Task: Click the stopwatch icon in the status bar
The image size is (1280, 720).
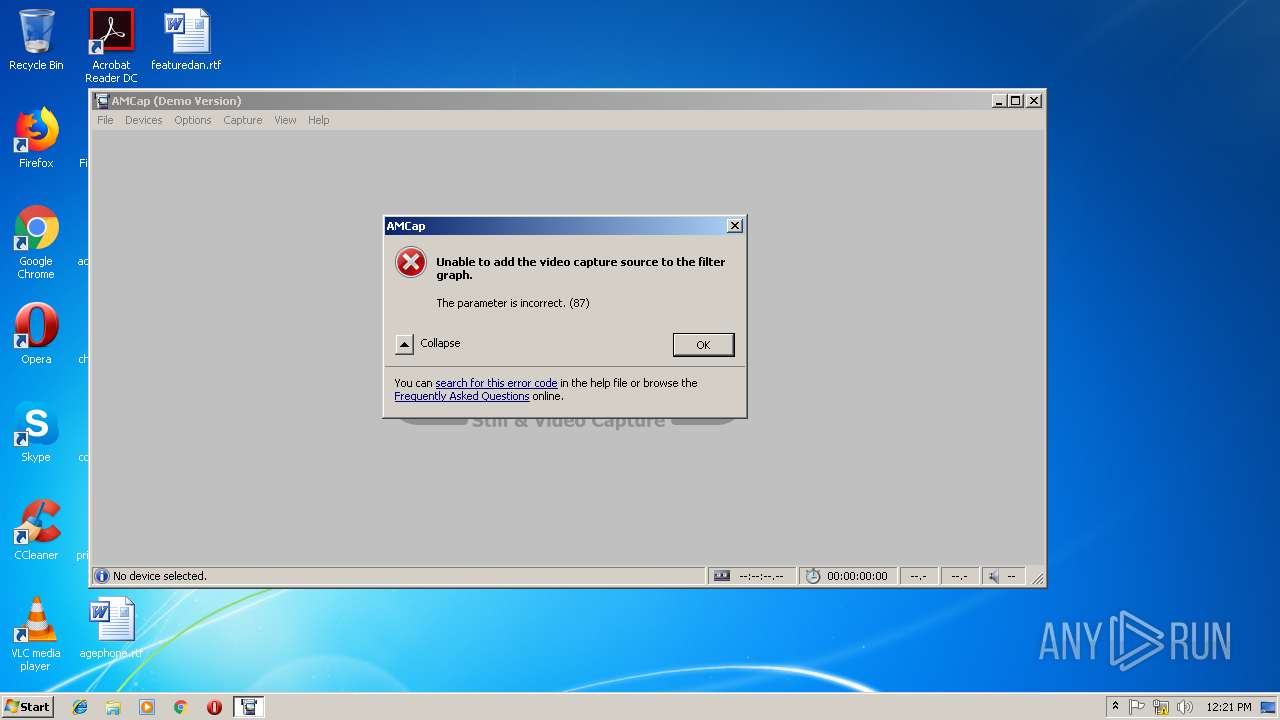Action: coord(813,576)
